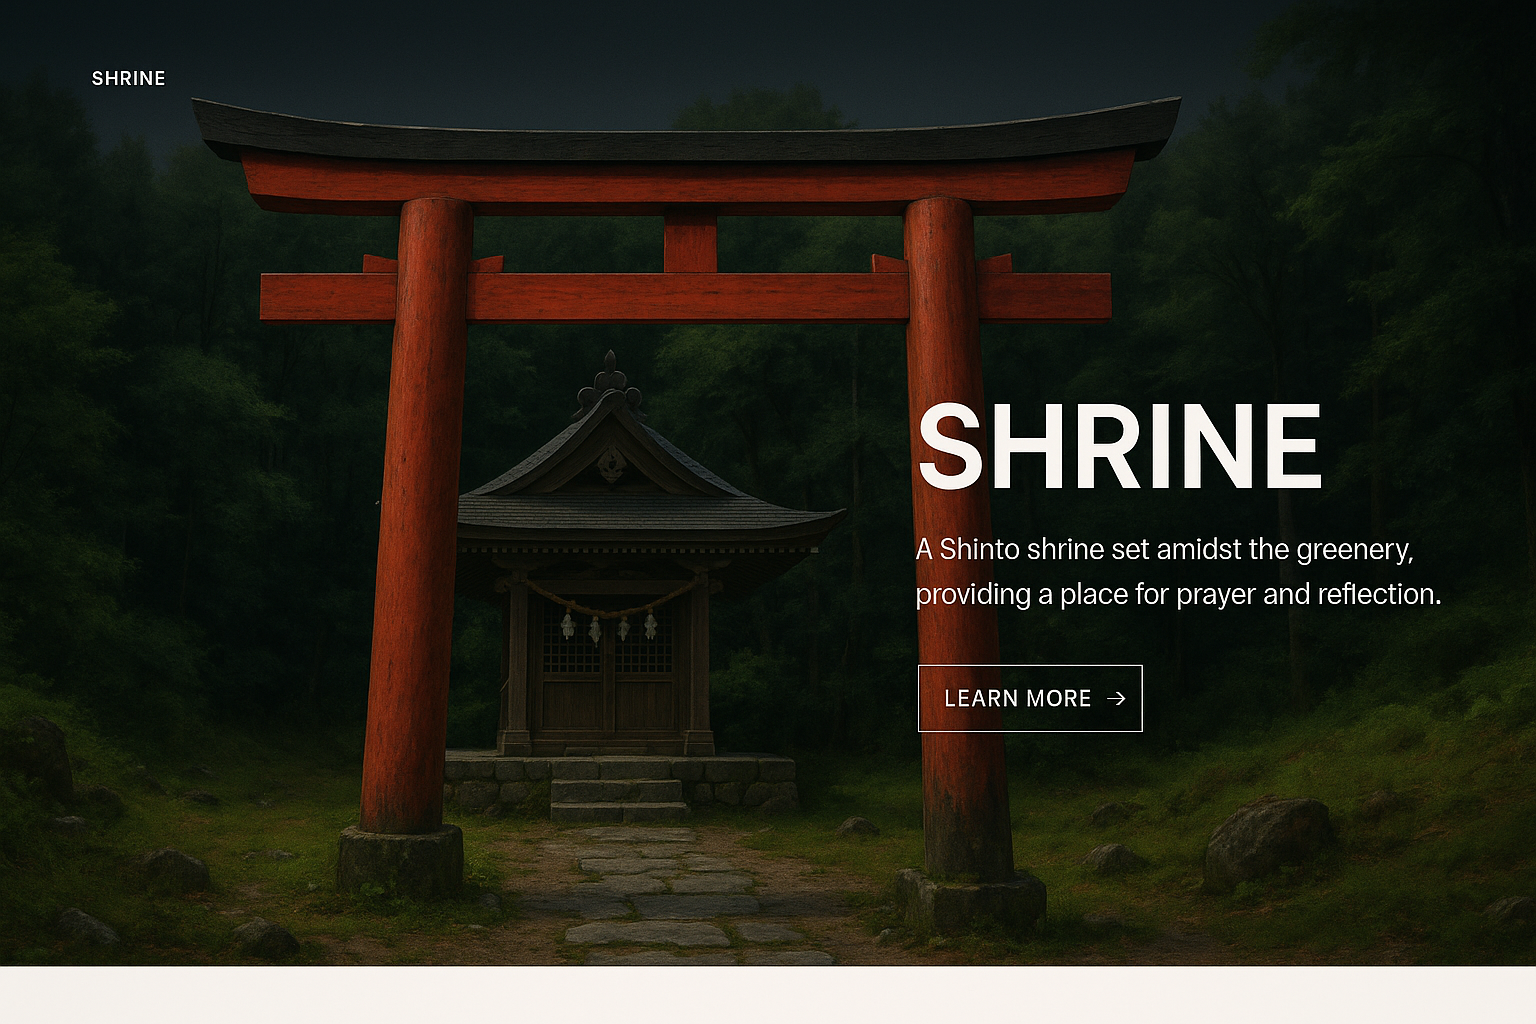Viewport: 1536px width, 1024px height.
Task: Click the lower red crossbeam of the torii
Action: [686, 297]
